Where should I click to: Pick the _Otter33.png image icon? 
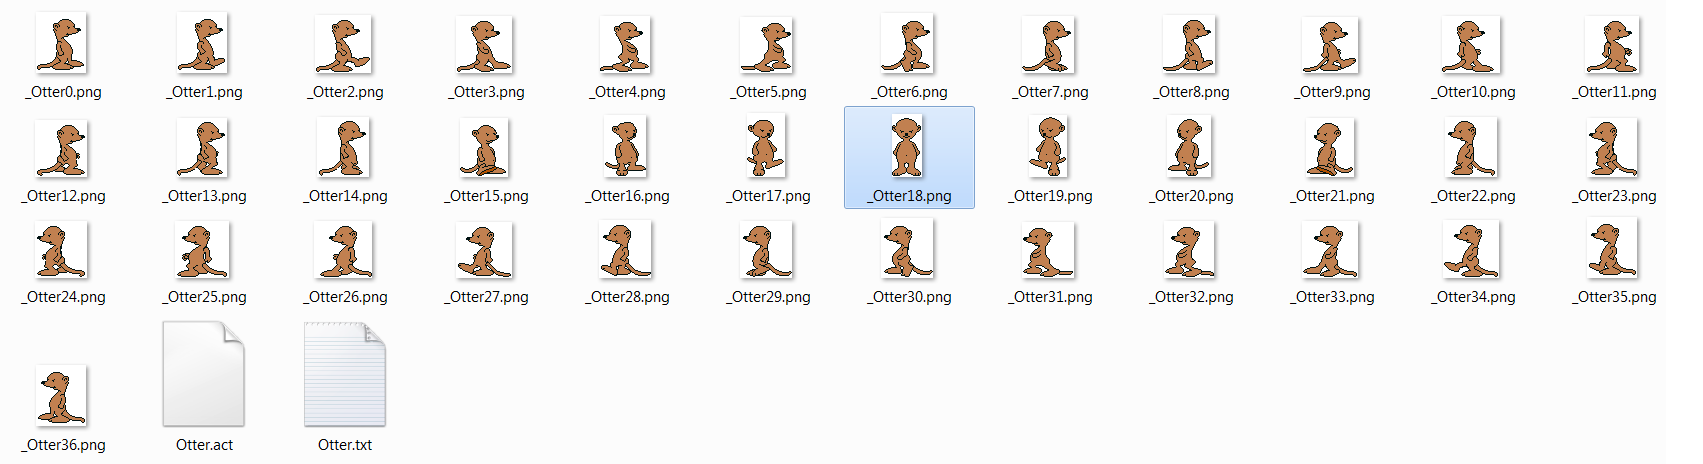1331,250
